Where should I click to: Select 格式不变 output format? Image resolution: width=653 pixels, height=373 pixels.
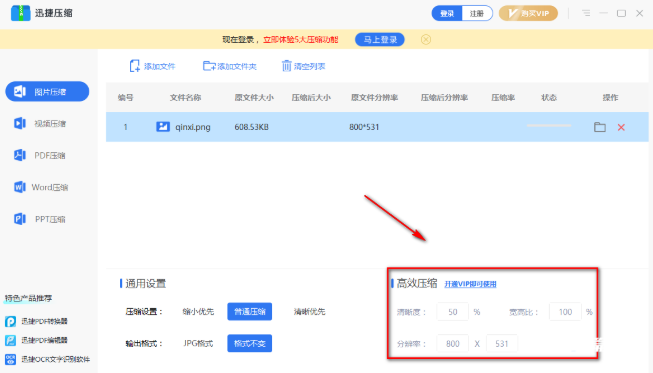tap(249, 343)
